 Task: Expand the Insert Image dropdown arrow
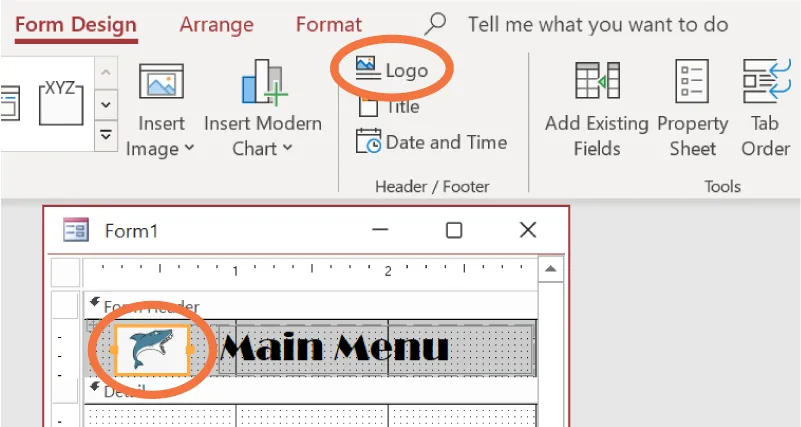coord(188,149)
